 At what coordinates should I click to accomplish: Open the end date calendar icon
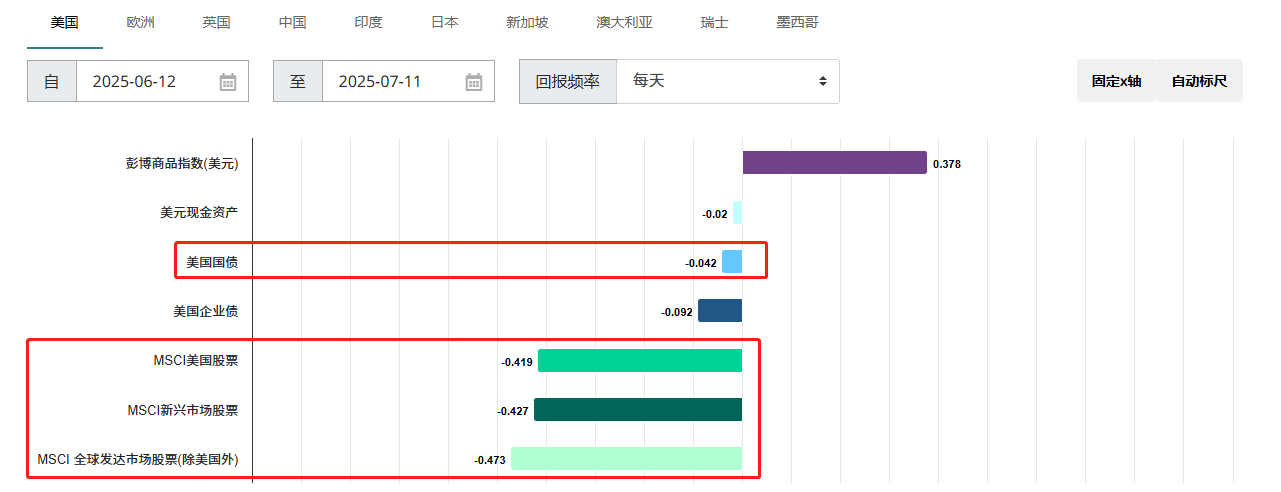(x=474, y=82)
